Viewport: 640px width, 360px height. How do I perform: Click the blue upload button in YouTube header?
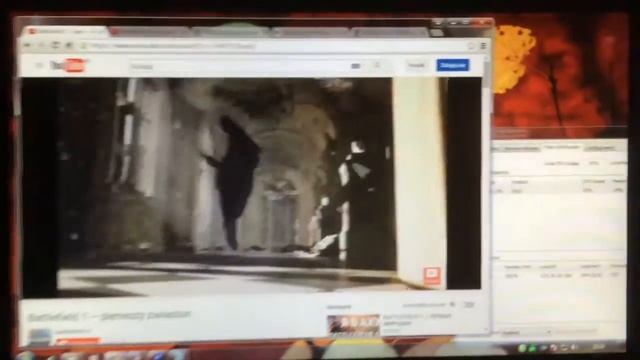coord(453,65)
